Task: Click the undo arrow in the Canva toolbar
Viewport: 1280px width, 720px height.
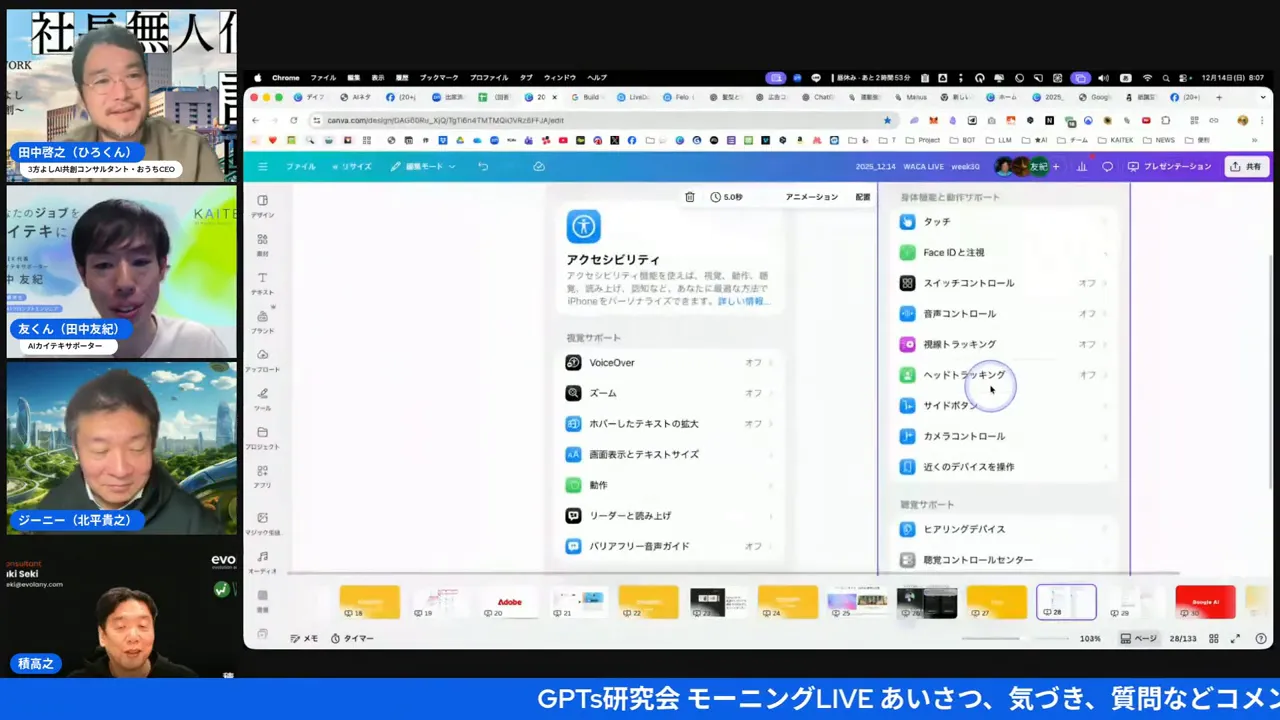Action: pos(483,166)
